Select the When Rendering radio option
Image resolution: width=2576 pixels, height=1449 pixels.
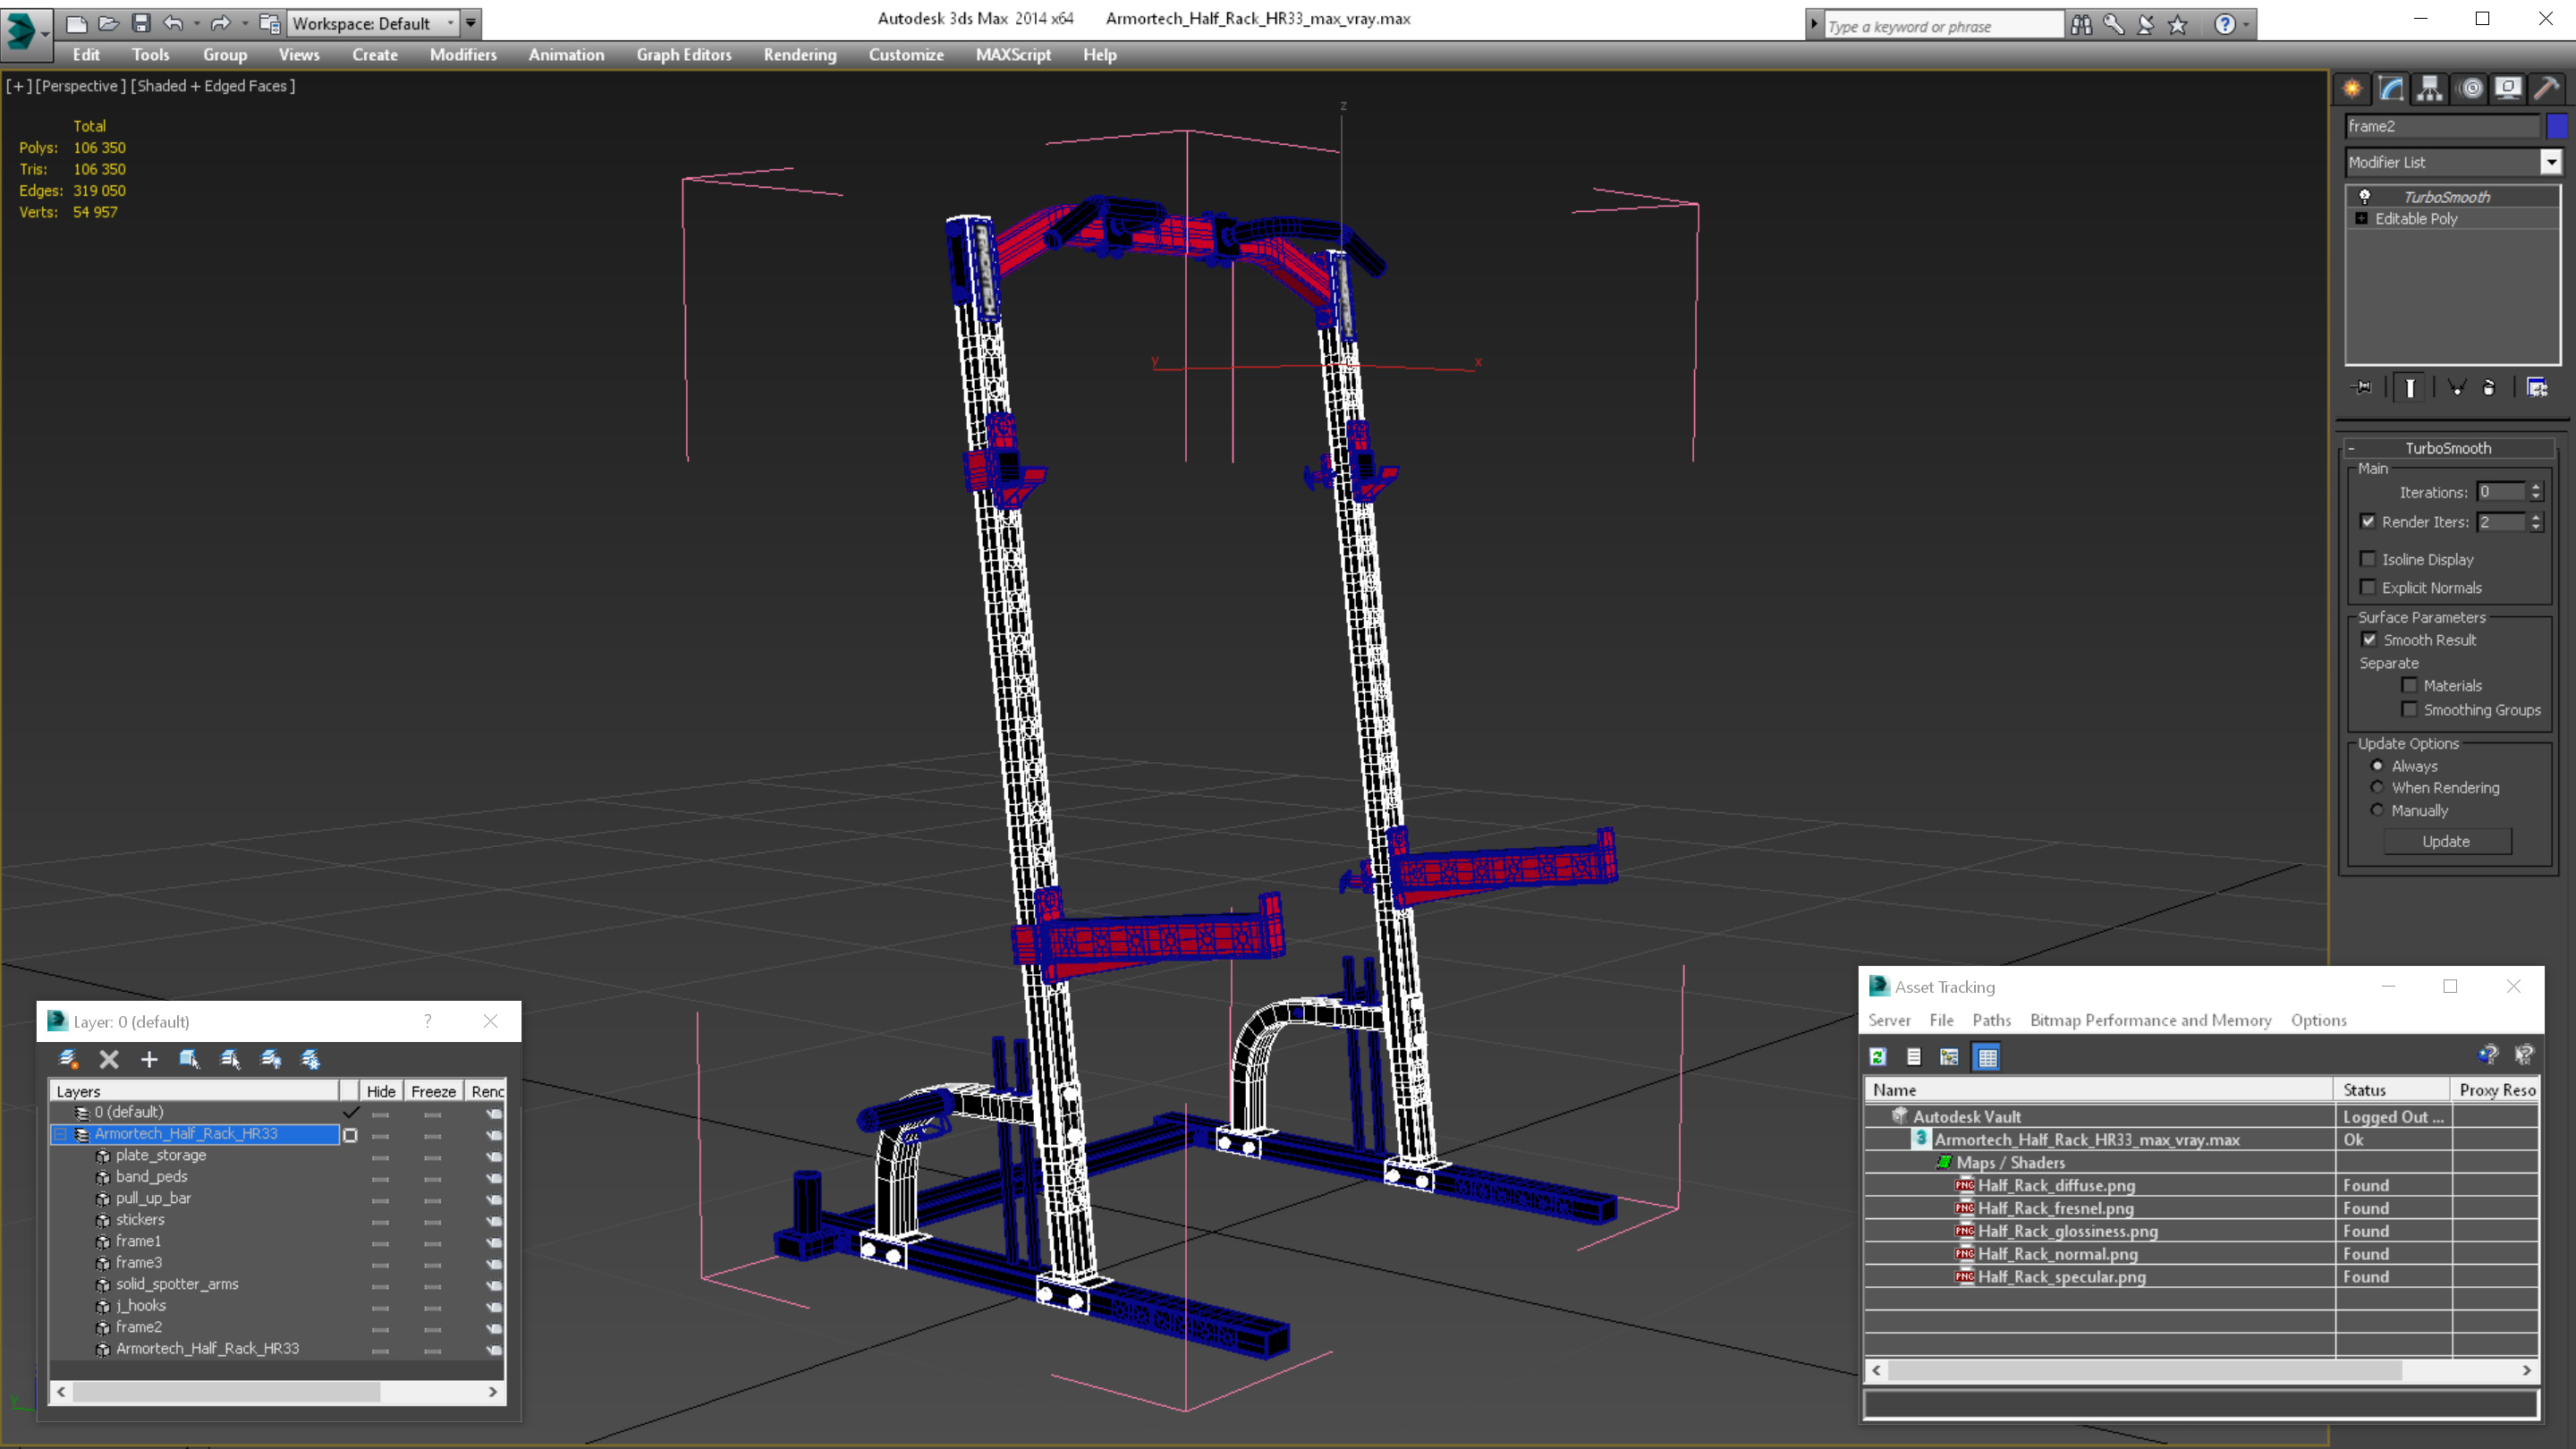pos(2377,788)
